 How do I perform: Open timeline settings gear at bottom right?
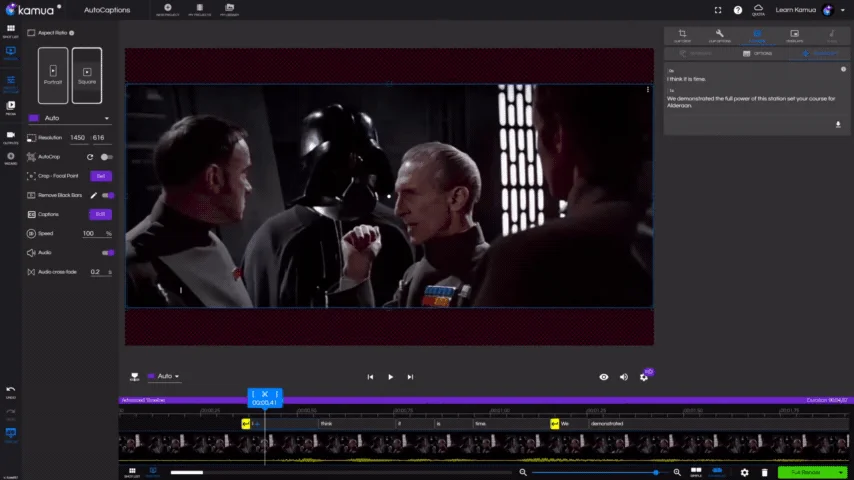(x=745, y=472)
